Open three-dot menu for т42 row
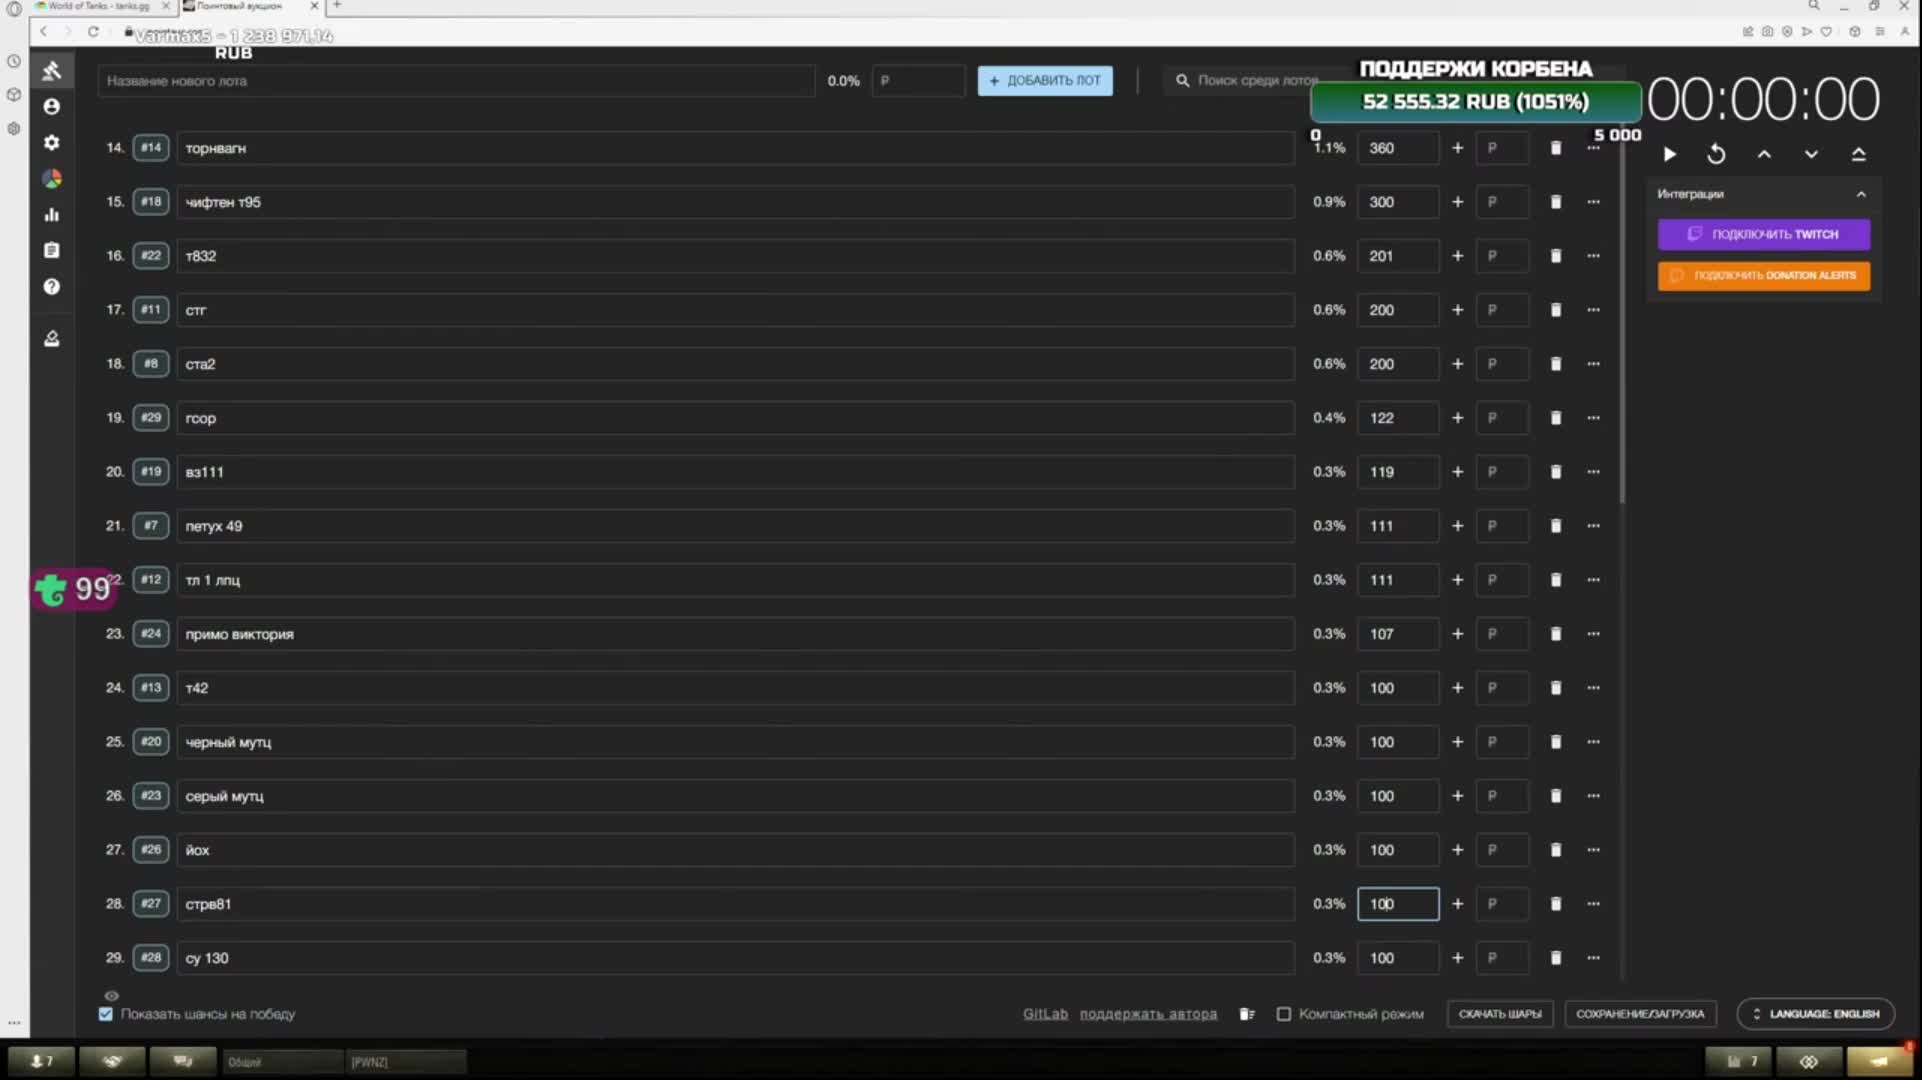Viewport: 1922px width, 1080px height. pyautogui.click(x=1592, y=688)
